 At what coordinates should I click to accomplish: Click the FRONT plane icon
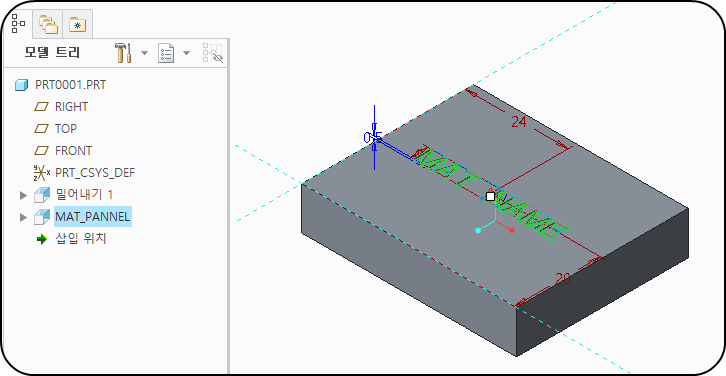click(x=42, y=150)
